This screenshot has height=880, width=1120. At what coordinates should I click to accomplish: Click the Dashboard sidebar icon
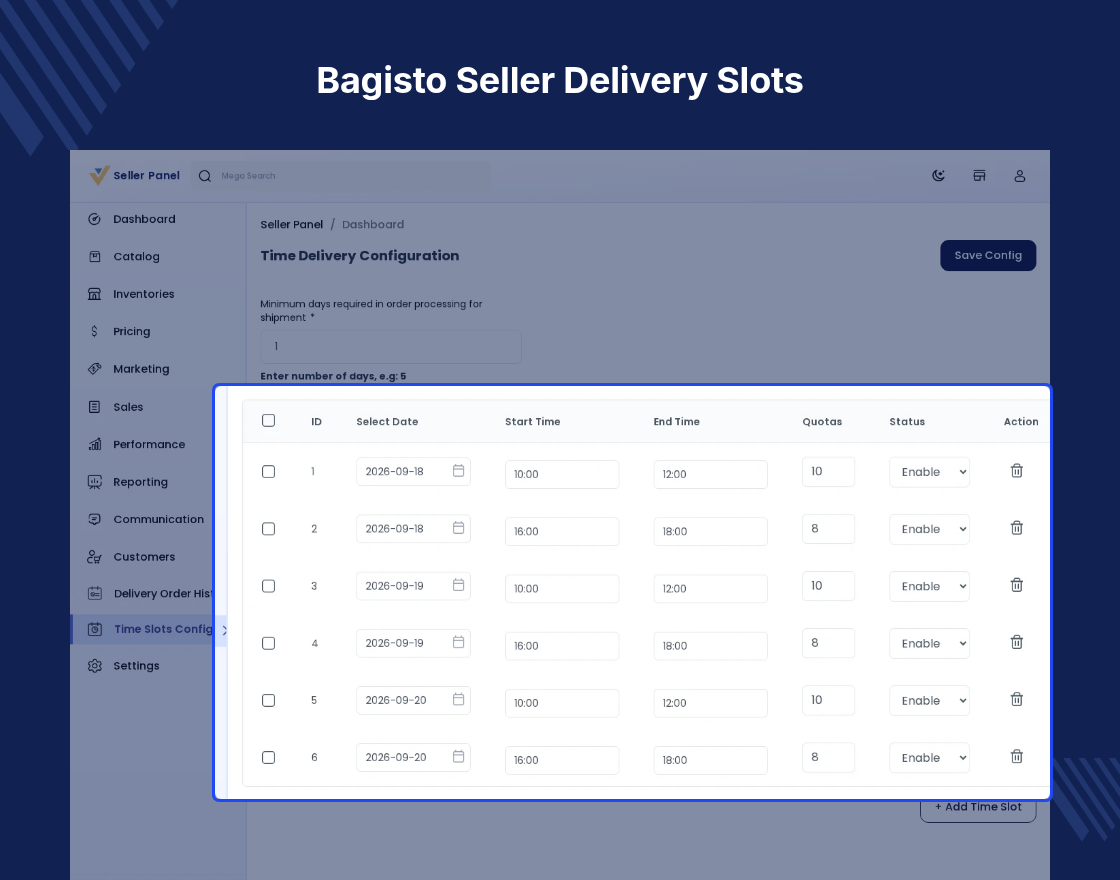(x=94, y=219)
